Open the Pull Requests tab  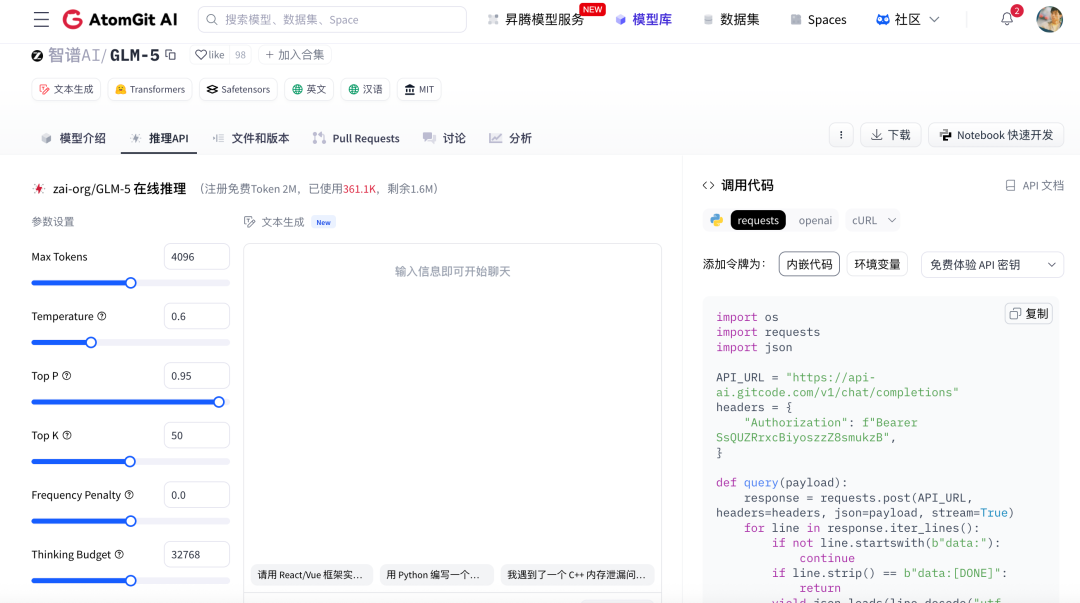click(x=356, y=138)
